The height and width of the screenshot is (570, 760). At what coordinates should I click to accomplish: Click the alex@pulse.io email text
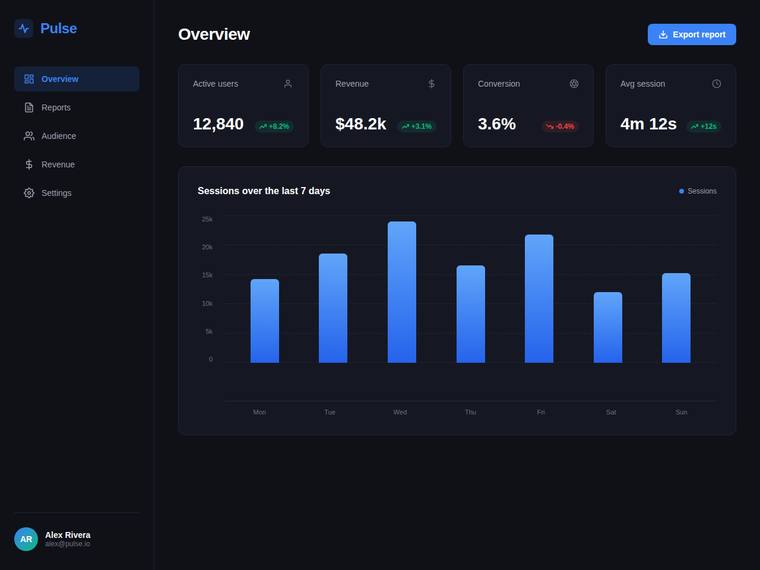tap(68, 544)
